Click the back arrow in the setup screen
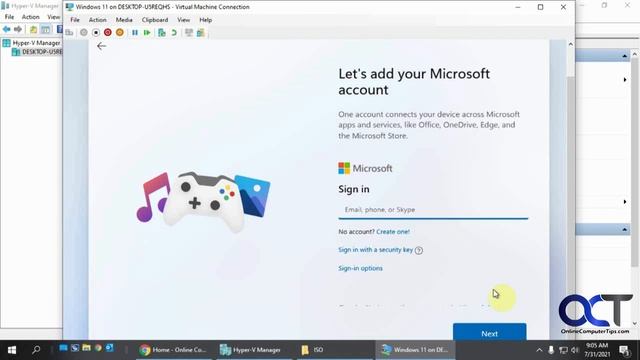This screenshot has height=360, width=640. click(x=101, y=46)
